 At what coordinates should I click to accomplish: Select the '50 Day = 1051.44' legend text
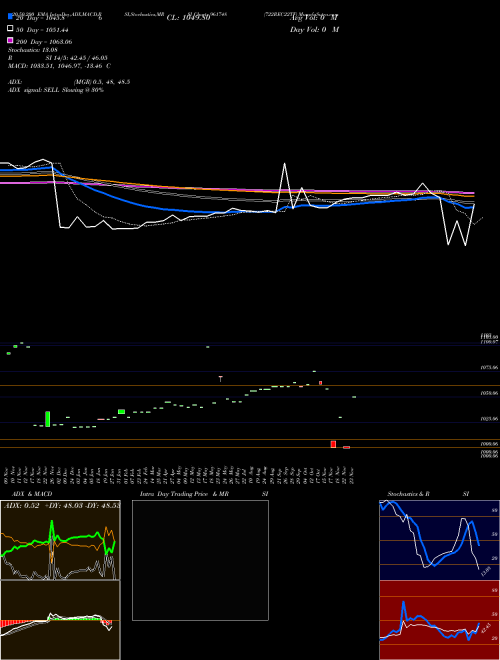pos(42,30)
